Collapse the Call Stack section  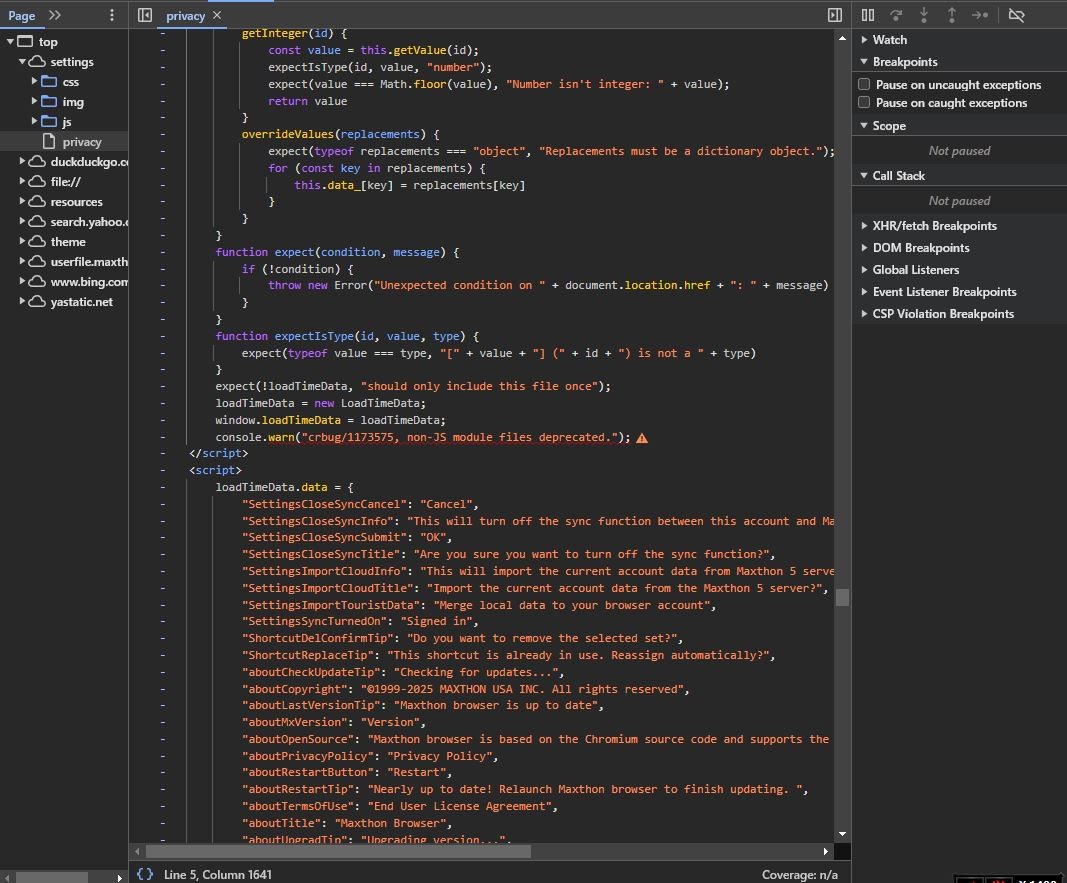[x=864, y=176]
